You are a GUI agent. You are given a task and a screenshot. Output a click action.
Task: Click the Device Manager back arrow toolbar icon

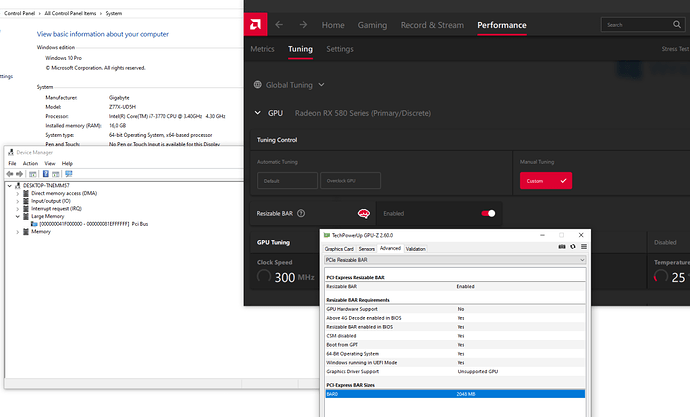pos(10,174)
